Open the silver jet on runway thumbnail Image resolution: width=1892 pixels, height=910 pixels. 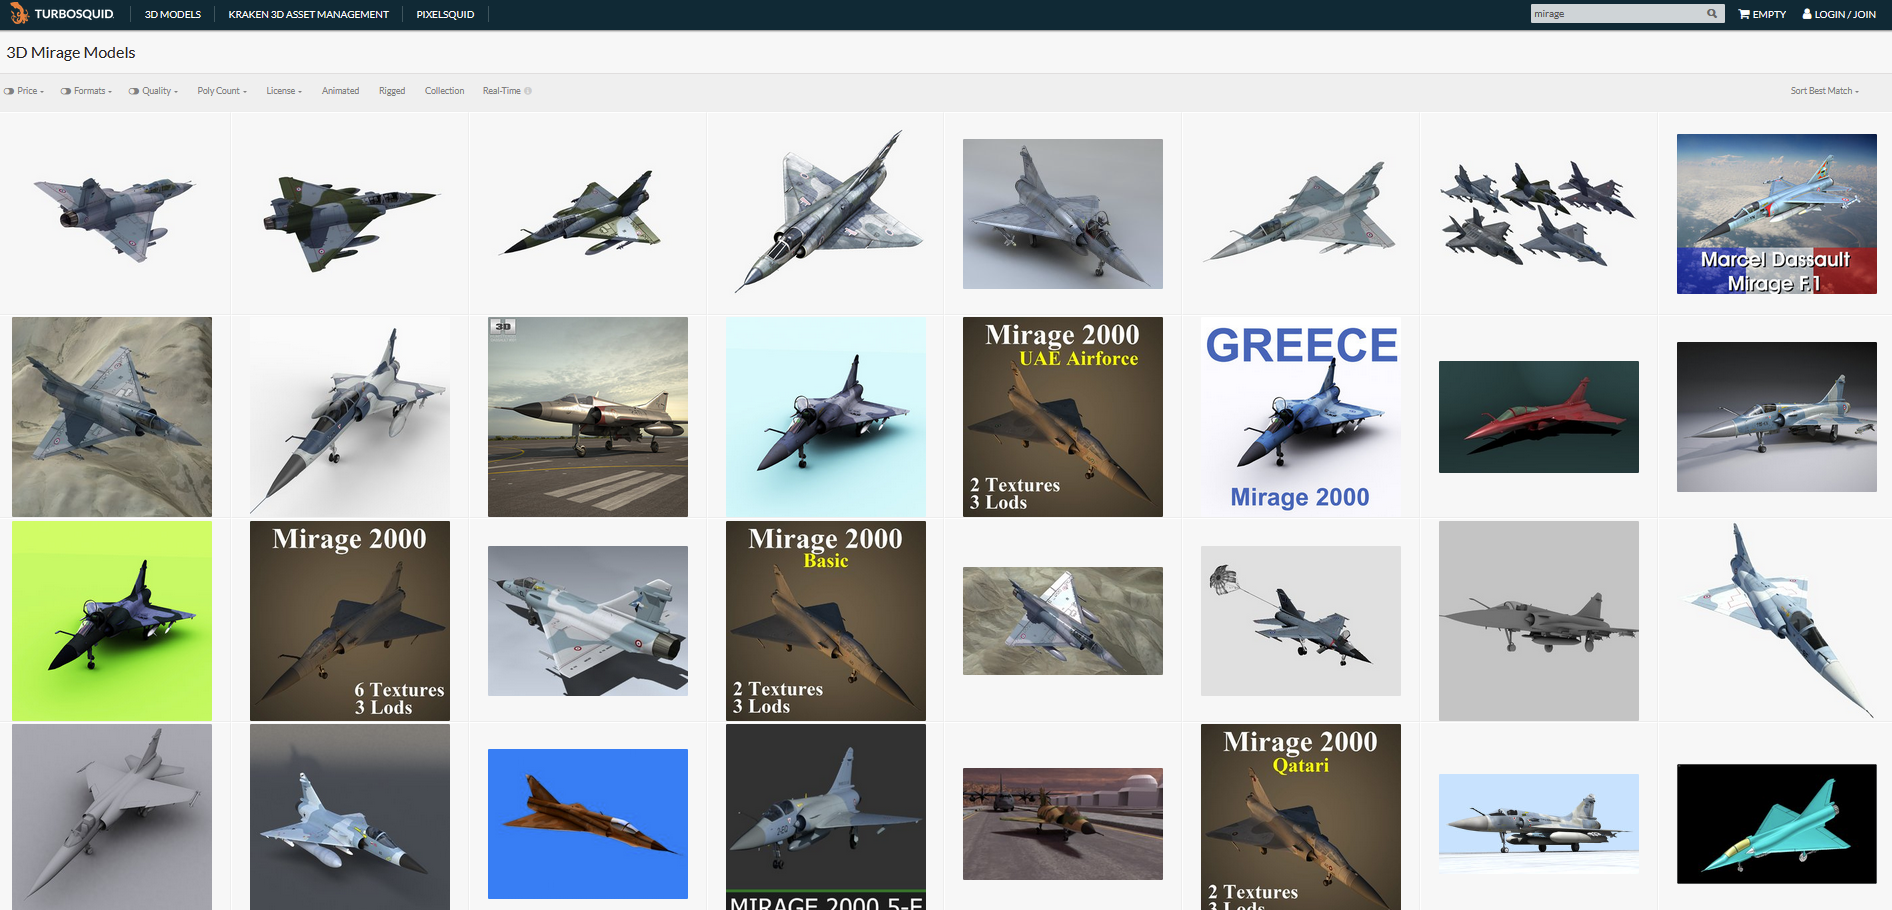[588, 417]
